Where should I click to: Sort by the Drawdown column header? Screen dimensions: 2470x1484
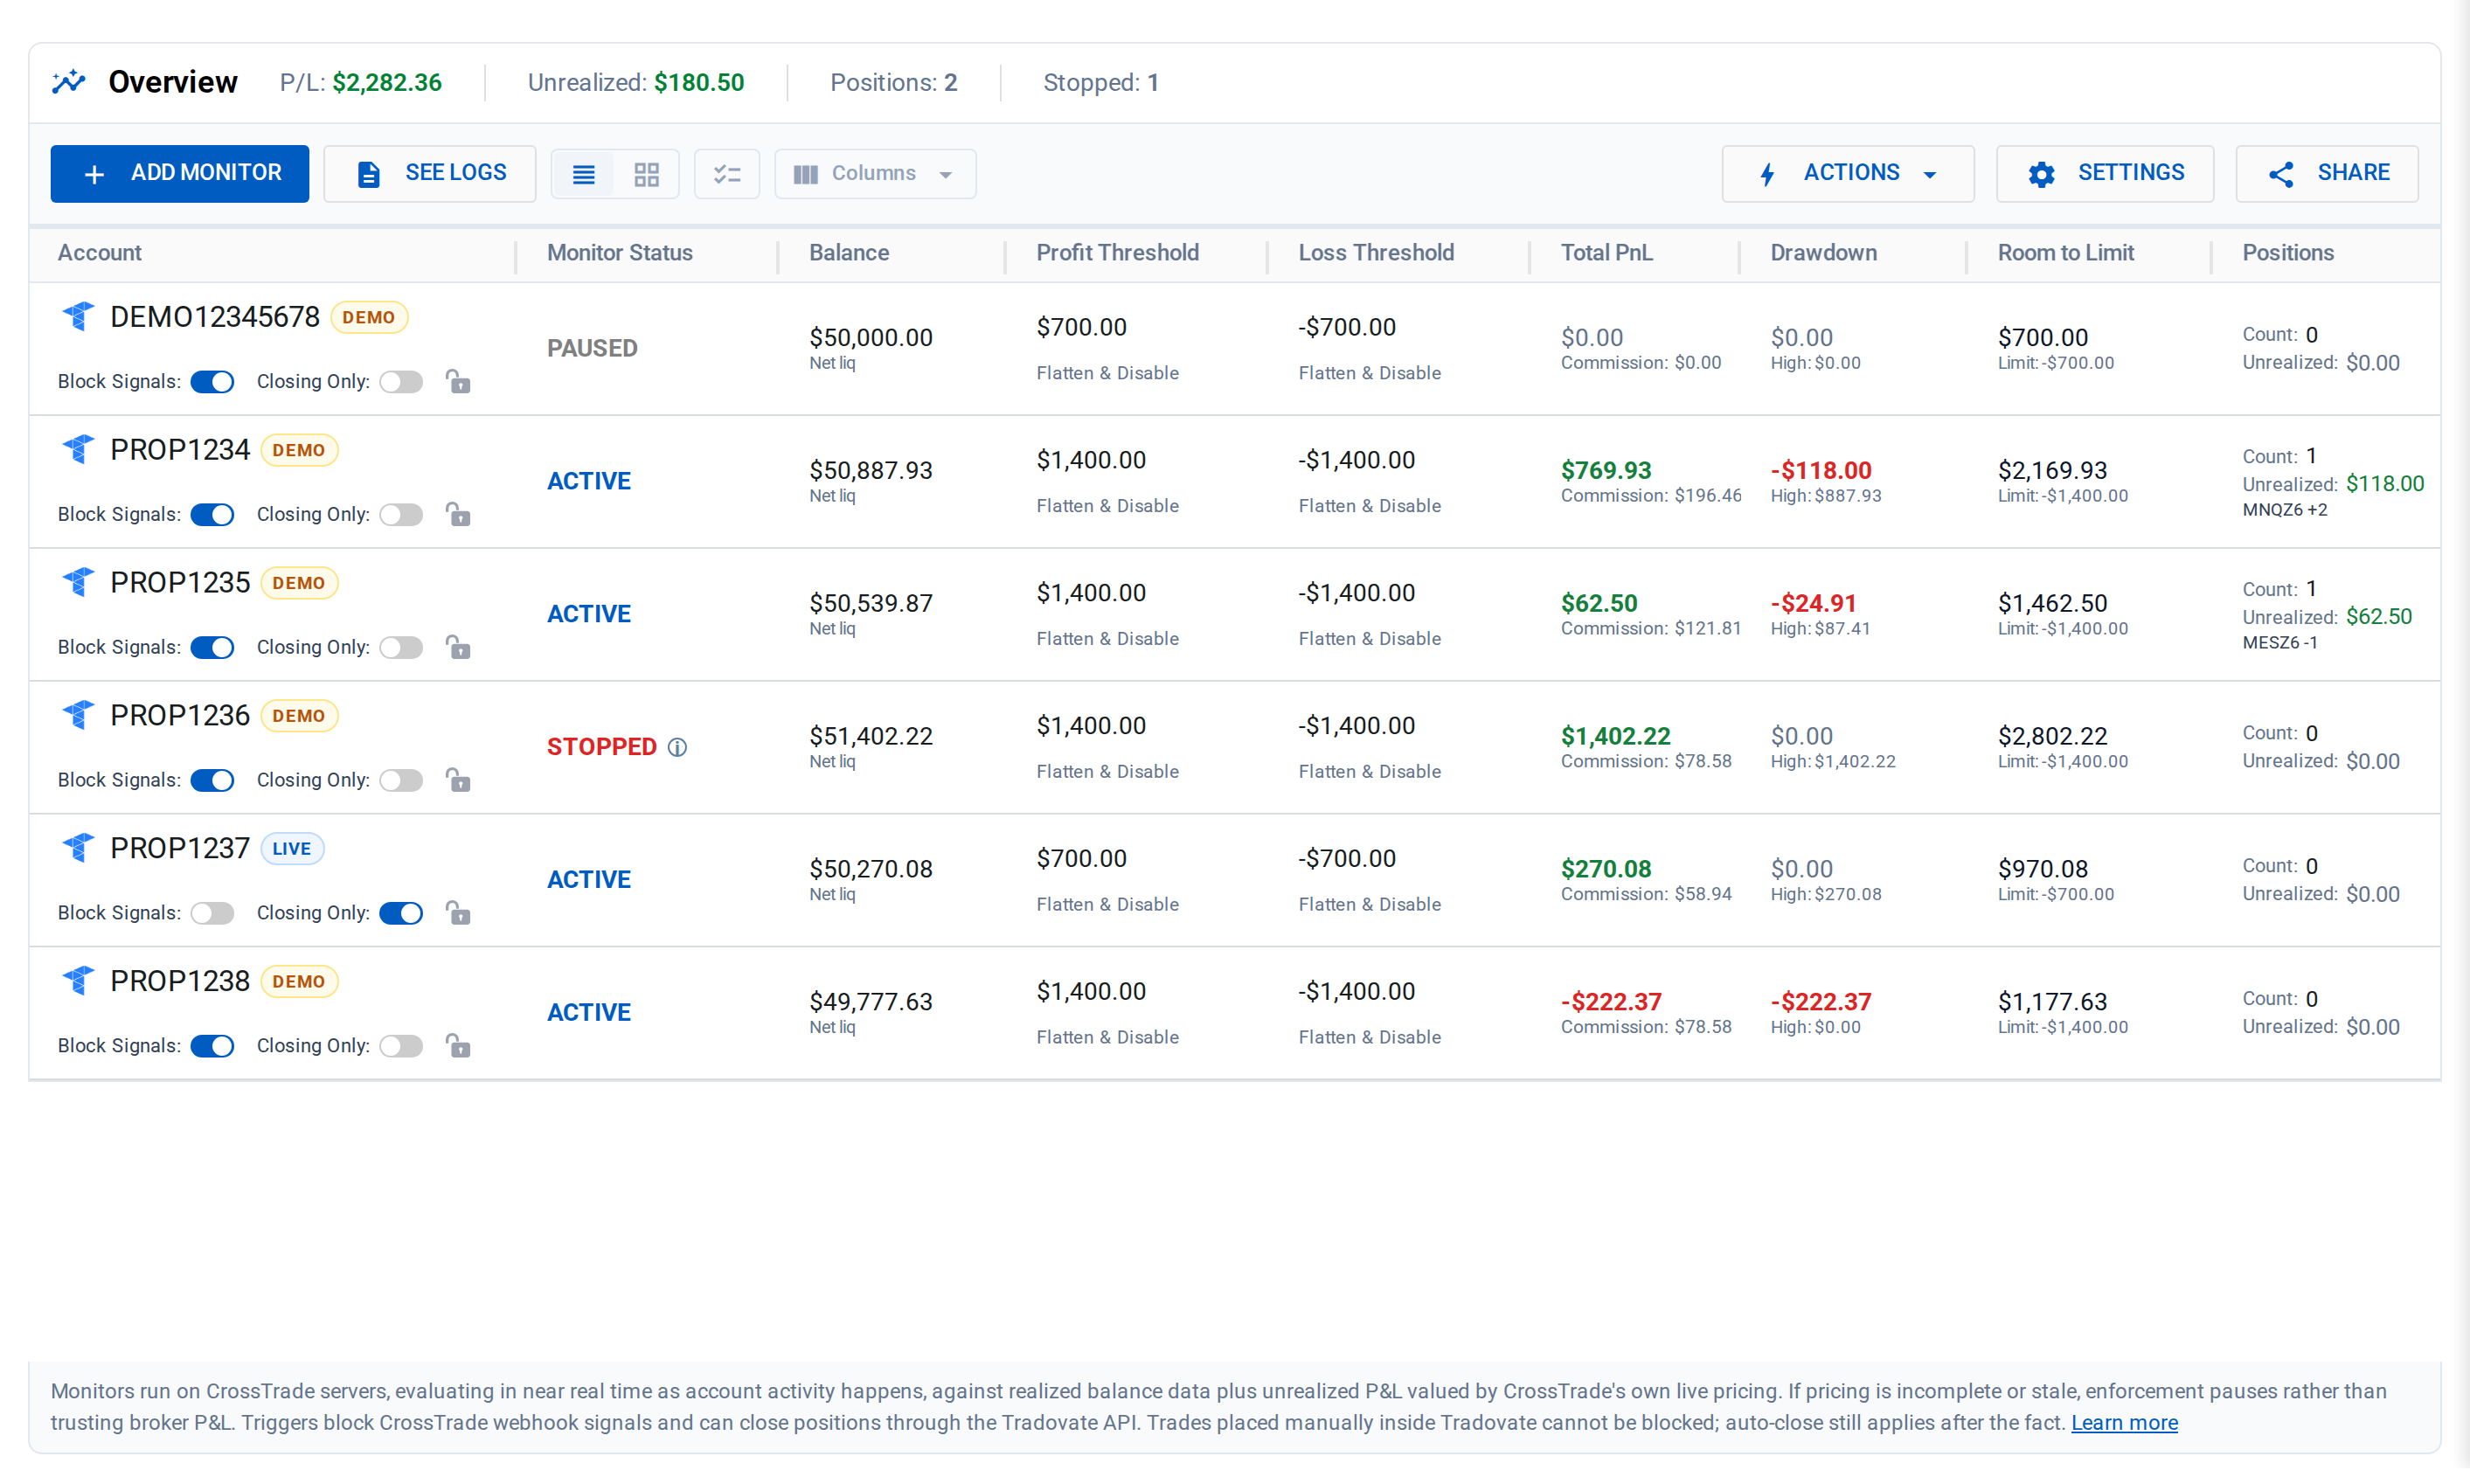tap(1823, 253)
